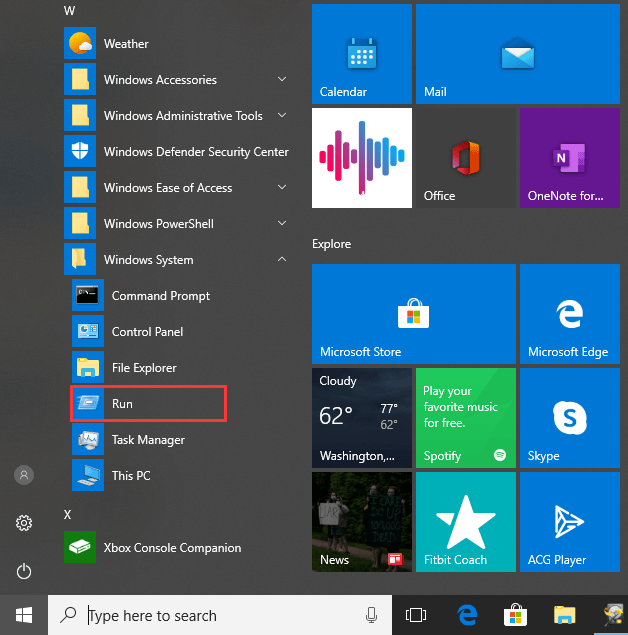Open This PC
Image resolution: width=628 pixels, height=635 pixels.
click(181, 475)
